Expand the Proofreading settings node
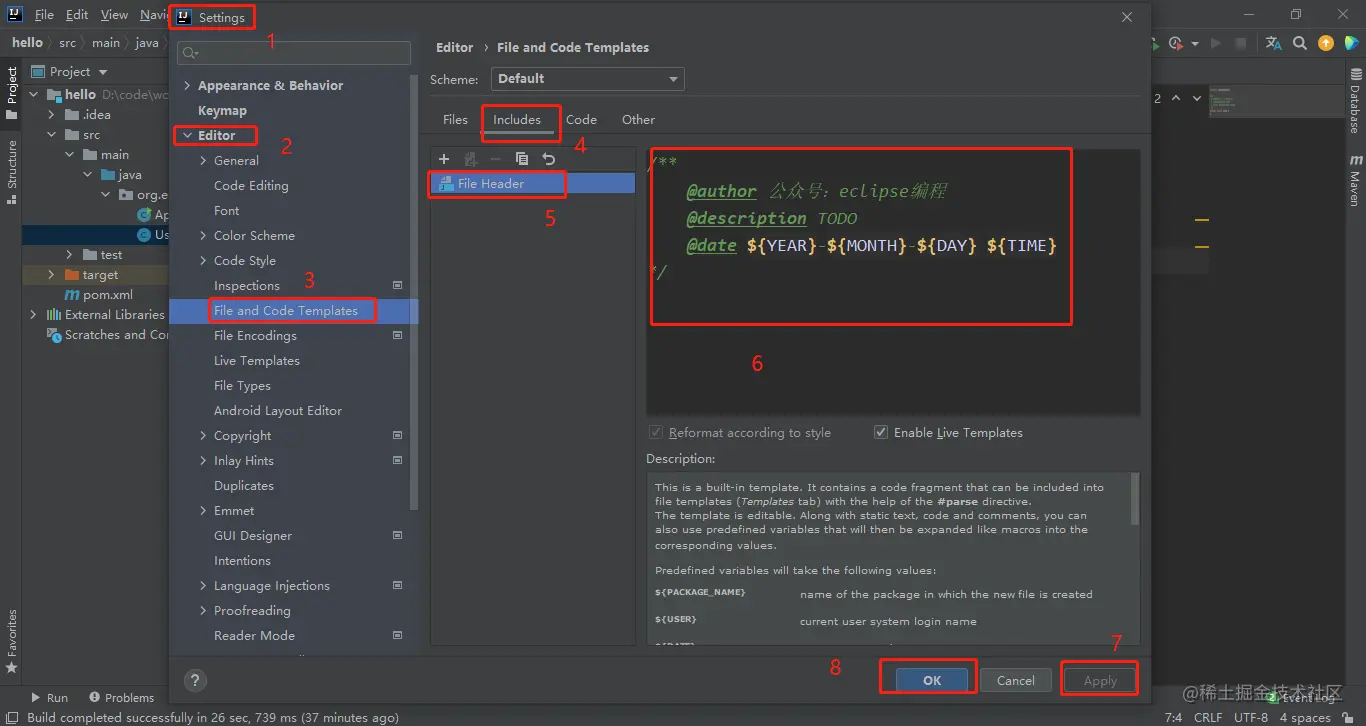This screenshot has height=726, width=1366. pos(203,610)
